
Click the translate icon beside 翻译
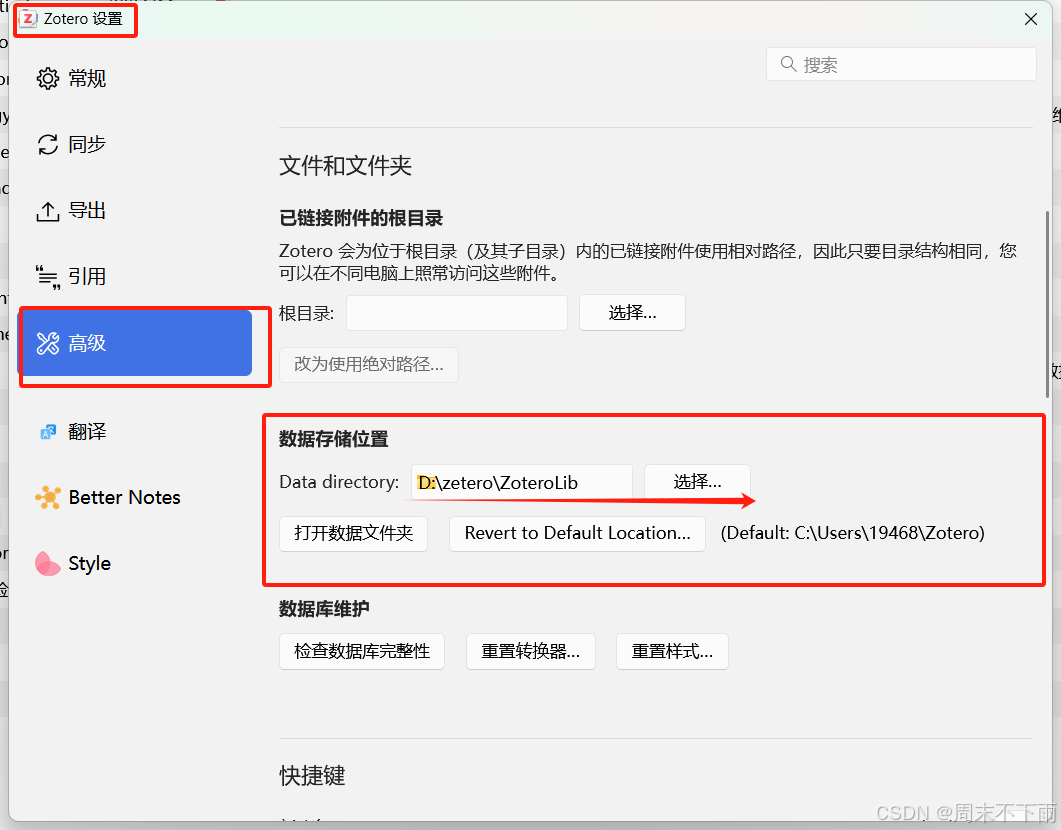(x=47, y=432)
